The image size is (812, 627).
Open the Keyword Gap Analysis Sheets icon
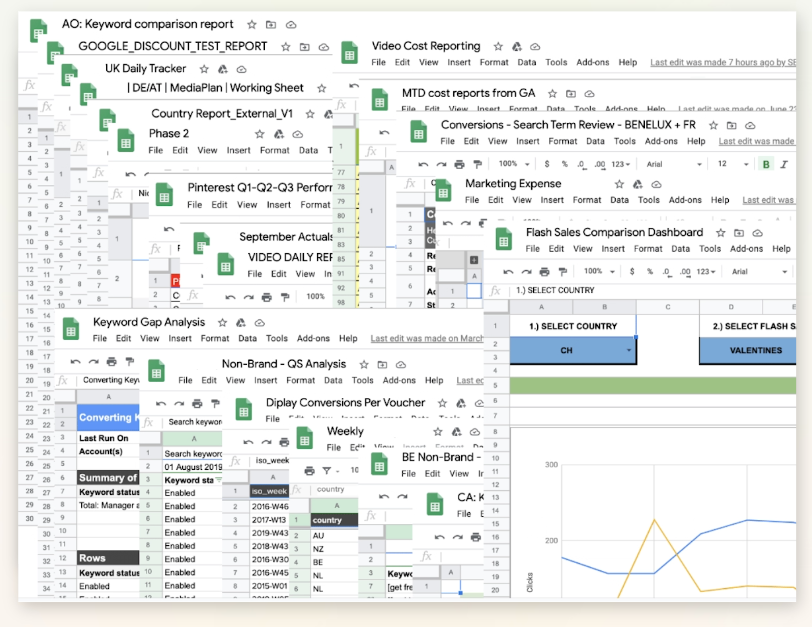point(71,329)
